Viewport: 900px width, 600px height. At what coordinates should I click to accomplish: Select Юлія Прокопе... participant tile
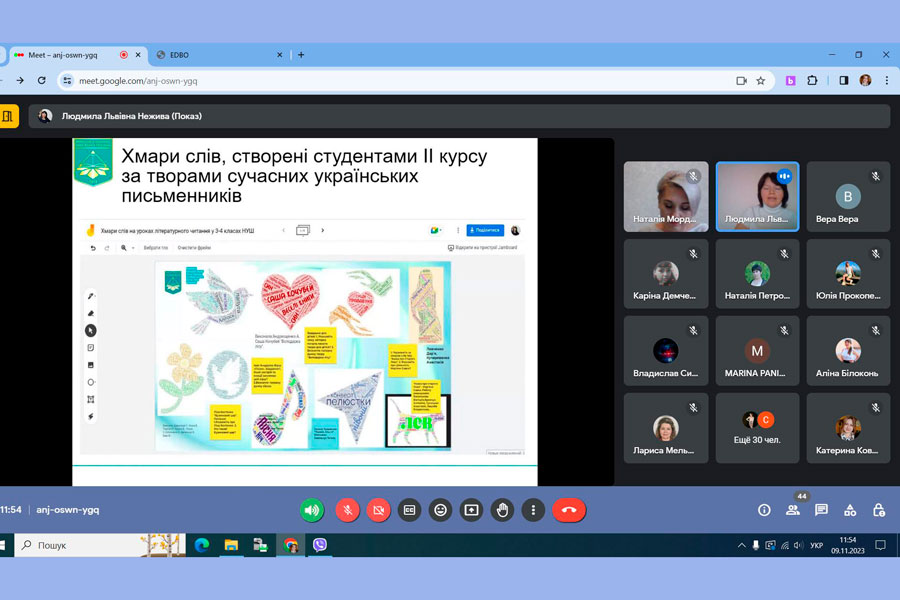click(x=848, y=274)
